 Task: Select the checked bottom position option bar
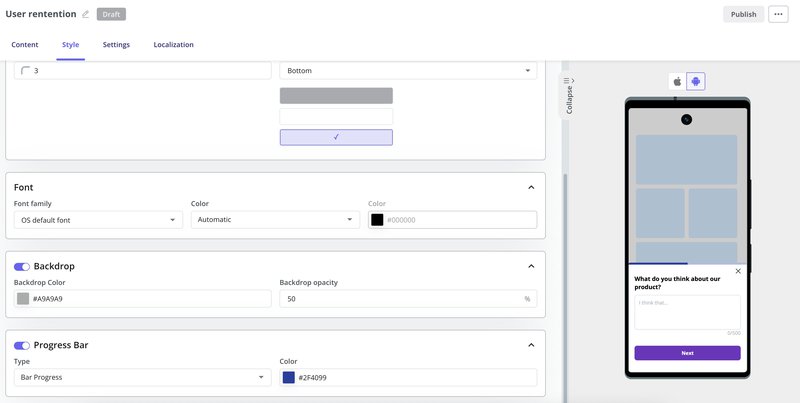(x=336, y=137)
